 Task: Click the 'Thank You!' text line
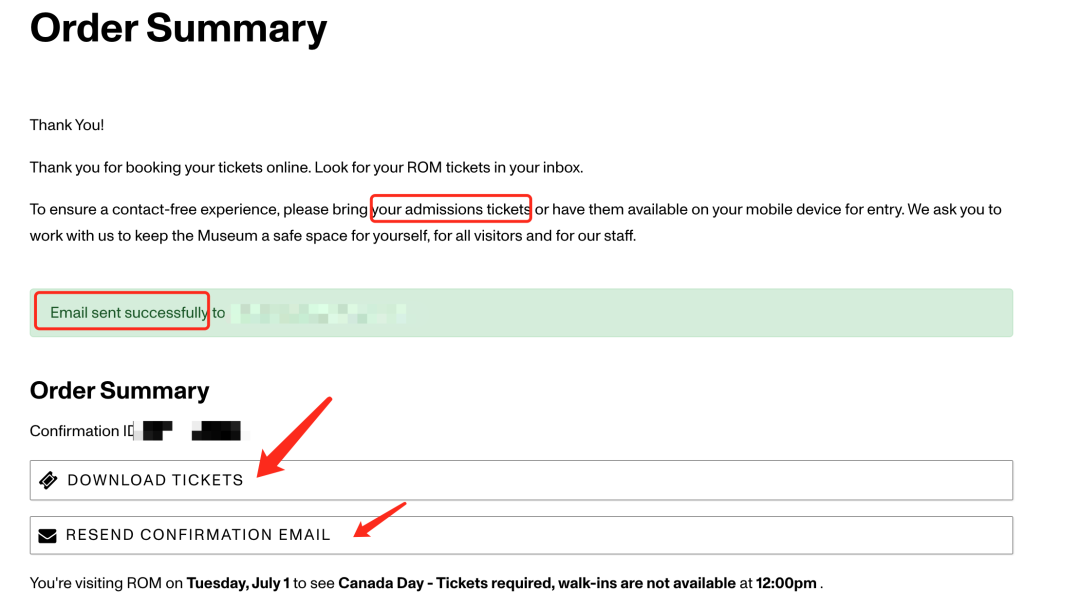(67, 125)
